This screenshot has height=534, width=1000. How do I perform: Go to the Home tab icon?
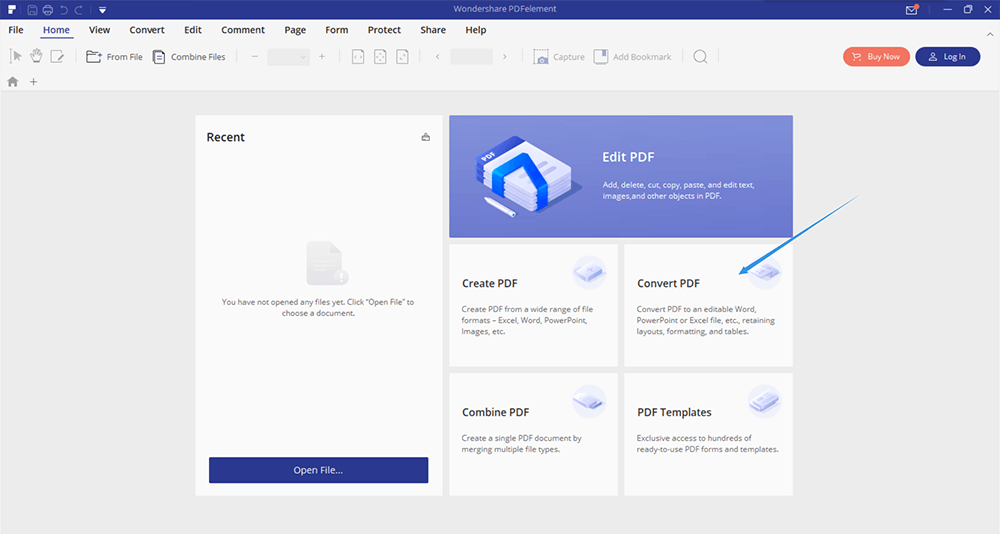[x=13, y=82]
